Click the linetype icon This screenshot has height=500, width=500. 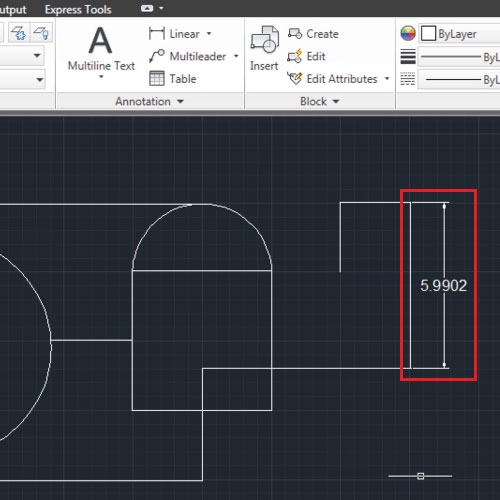click(x=408, y=79)
